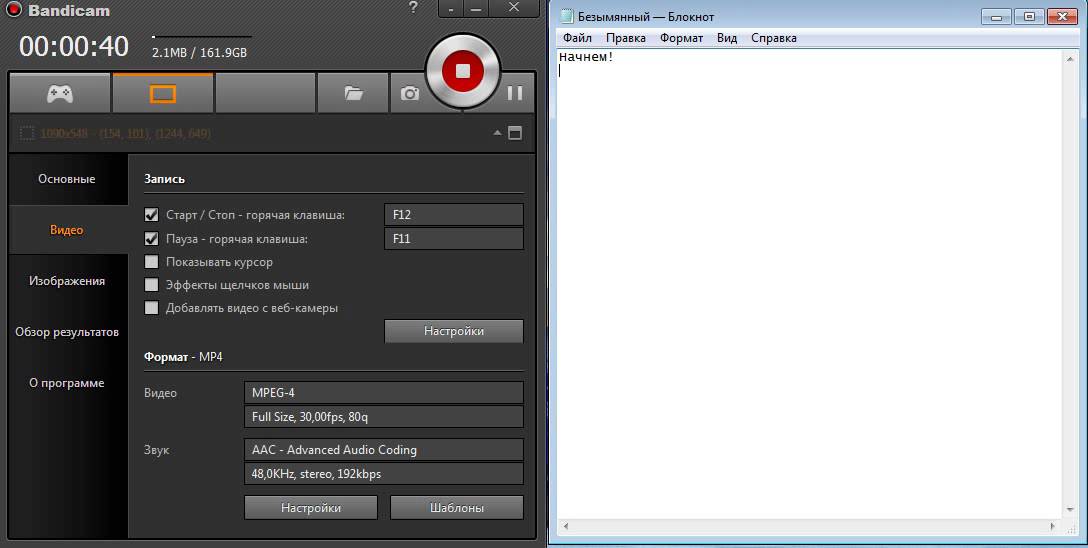This screenshot has height=548, width=1088.
Task: Click the Bandicam logo icon in title bar
Action: click(13, 10)
